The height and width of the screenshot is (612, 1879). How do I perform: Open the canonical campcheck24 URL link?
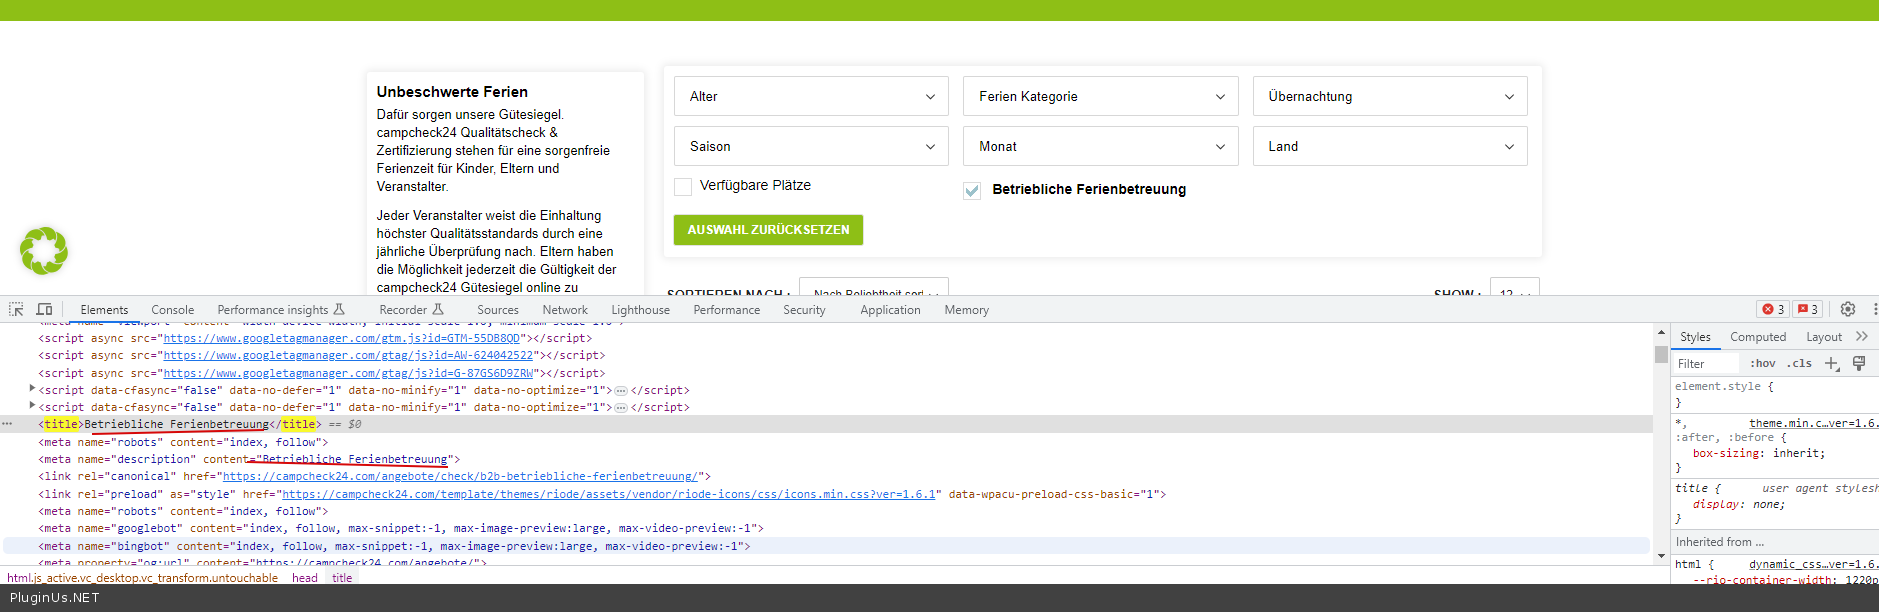click(x=460, y=477)
